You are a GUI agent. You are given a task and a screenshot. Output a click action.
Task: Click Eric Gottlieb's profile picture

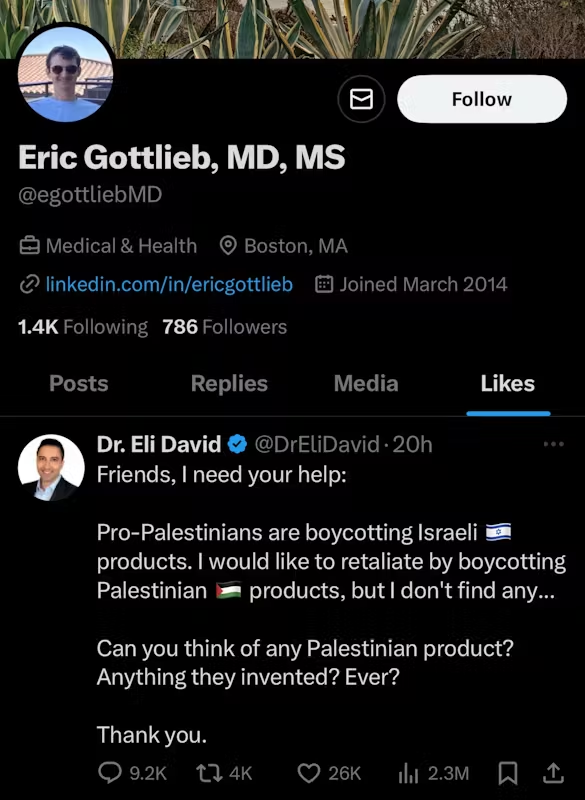pos(65,70)
